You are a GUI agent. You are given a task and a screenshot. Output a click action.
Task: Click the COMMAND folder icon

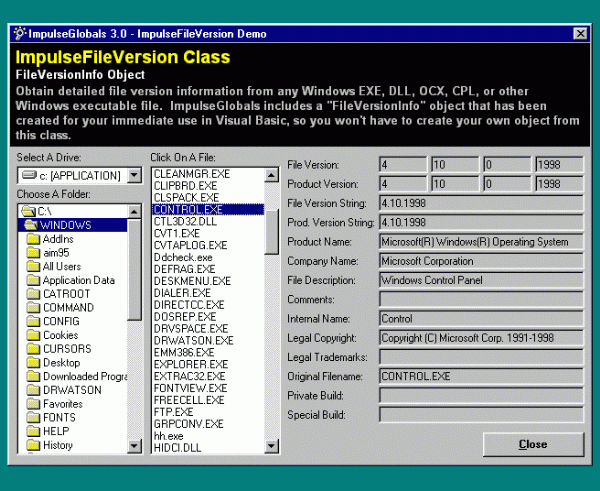tap(34, 308)
